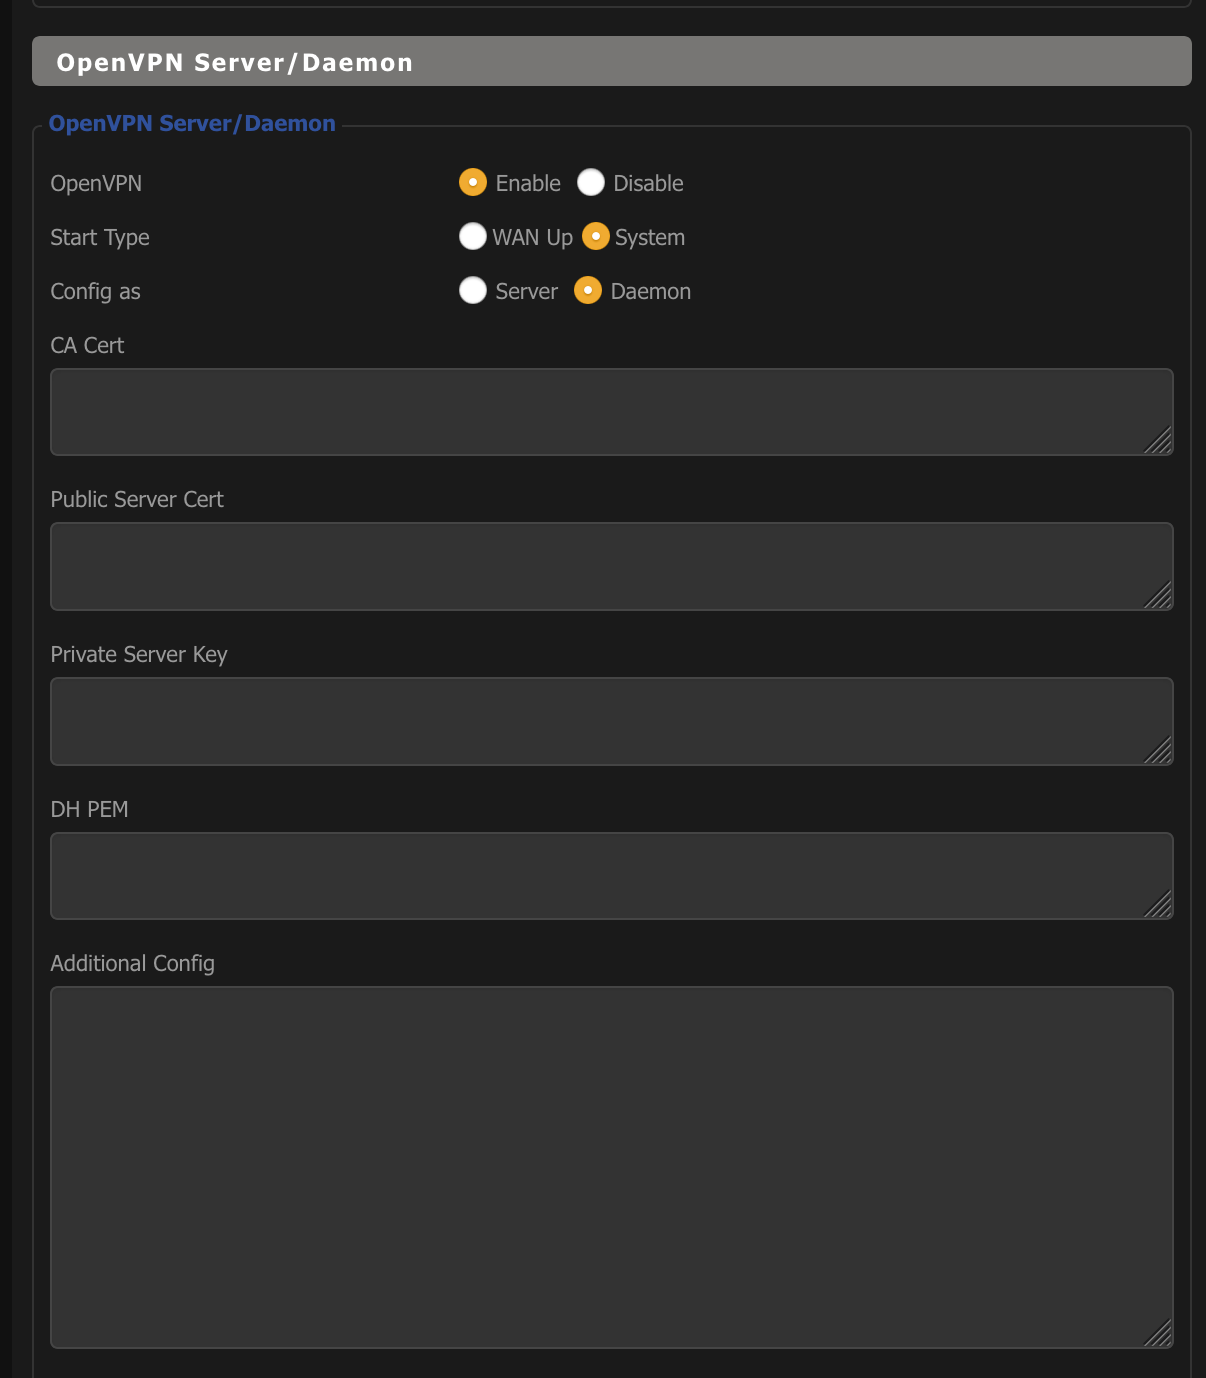Click the Config as row label

(x=95, y=291)
